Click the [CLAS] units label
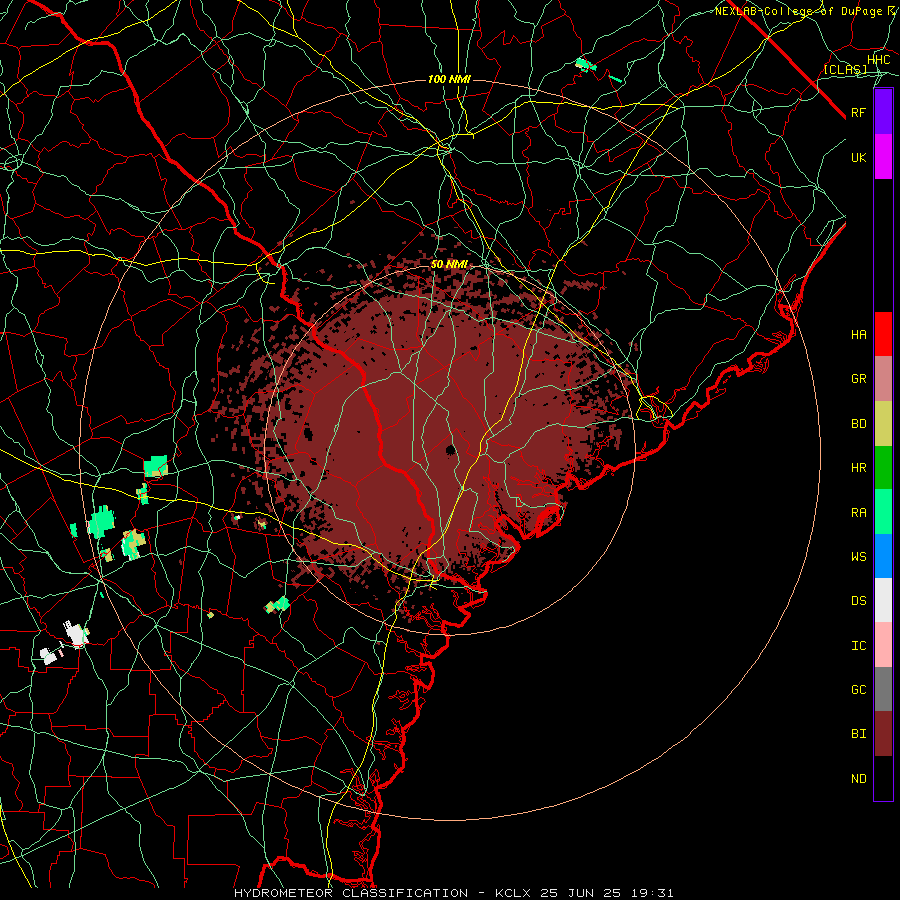 (845, 69)
